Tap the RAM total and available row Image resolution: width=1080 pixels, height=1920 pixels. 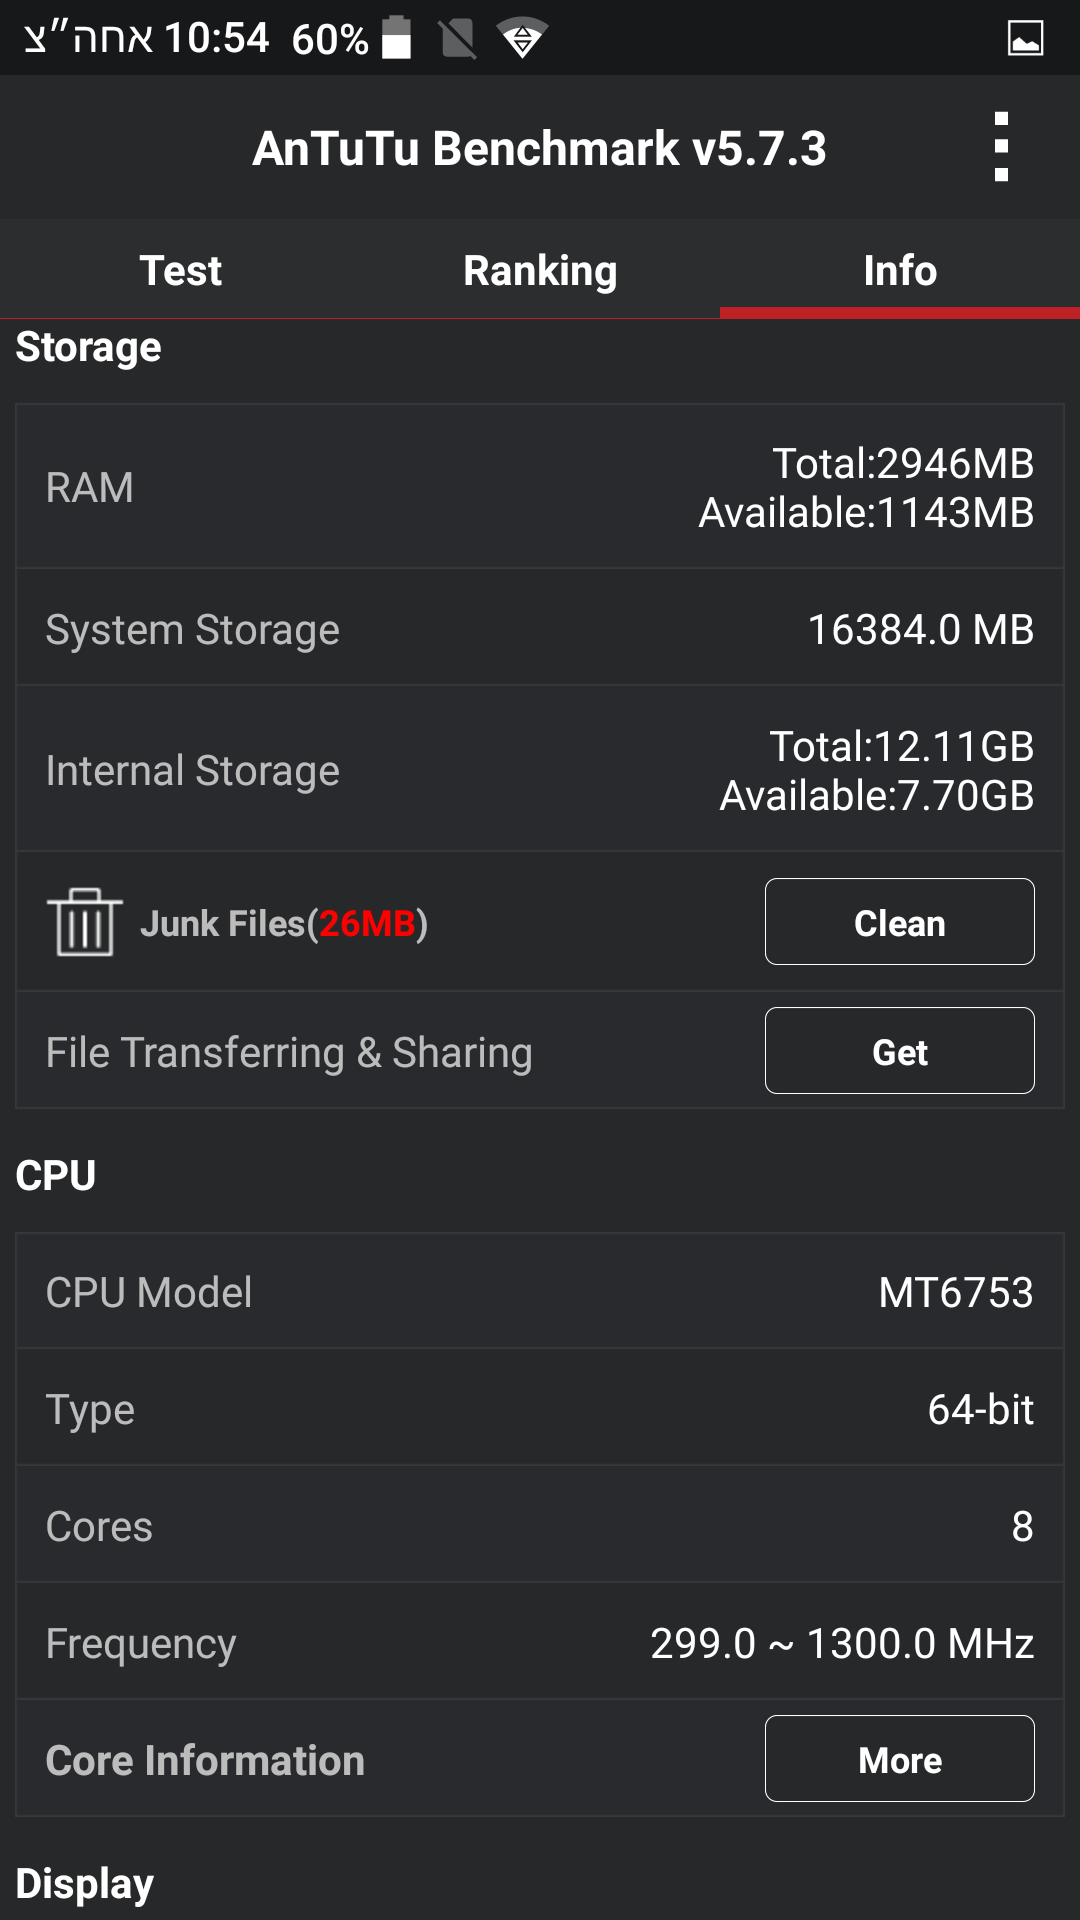pyautogui.click(x=540, y=488)
